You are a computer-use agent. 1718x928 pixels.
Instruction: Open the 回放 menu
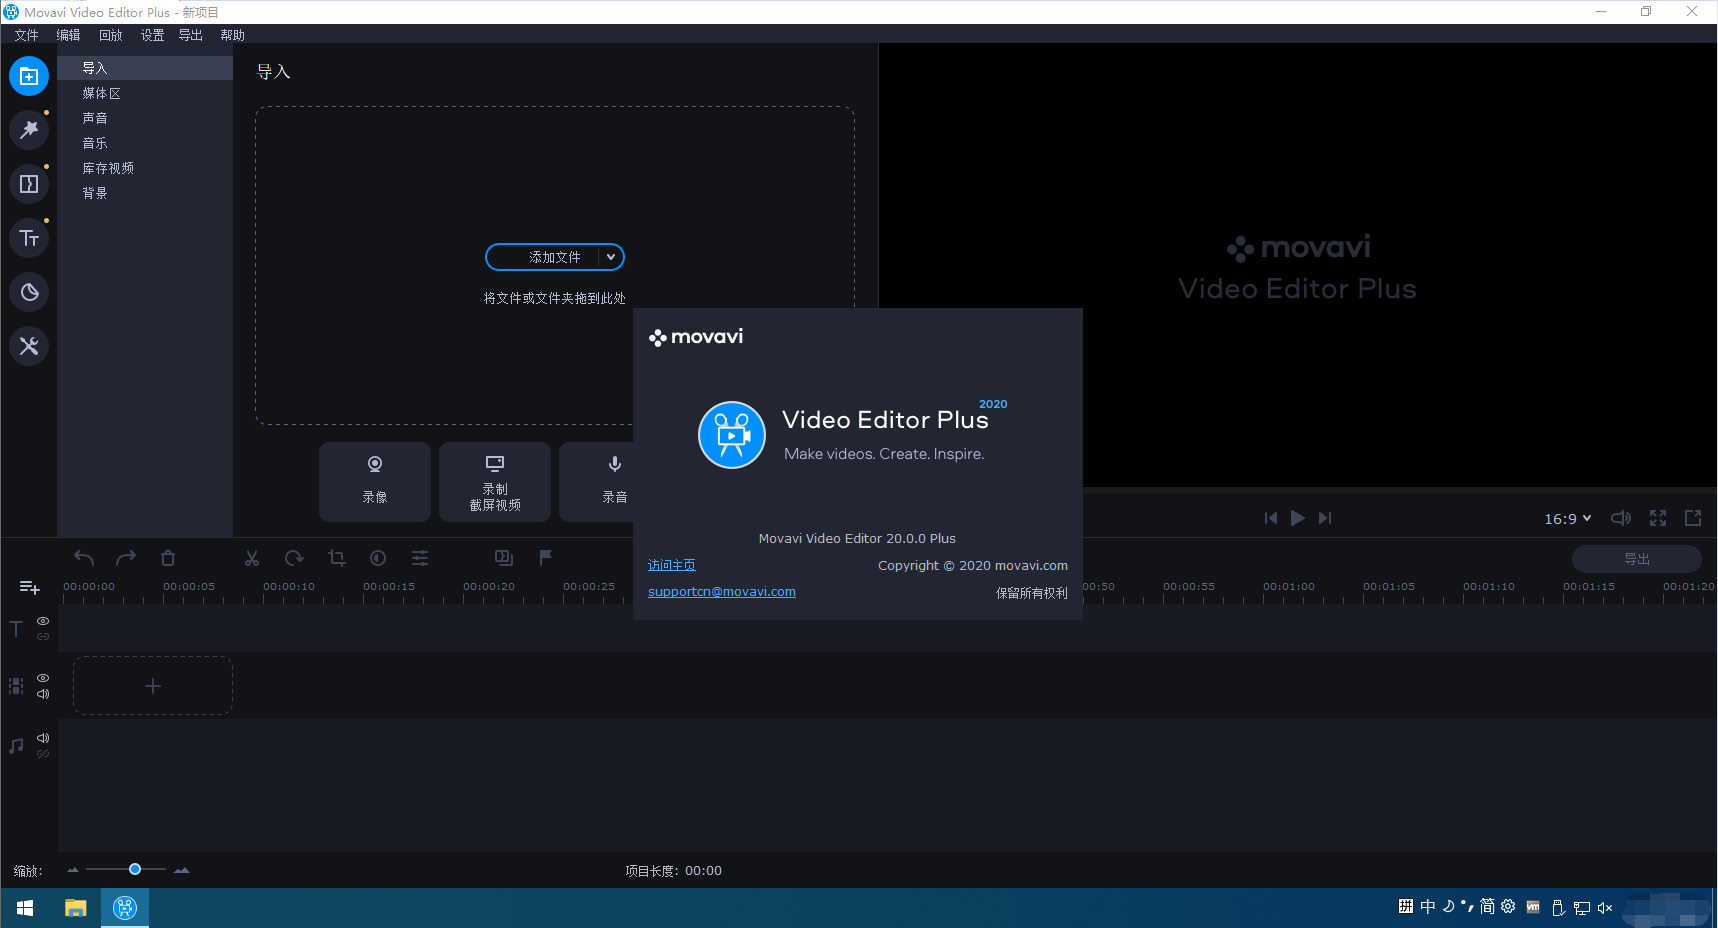pyautogui.click(x=111, y=35)
